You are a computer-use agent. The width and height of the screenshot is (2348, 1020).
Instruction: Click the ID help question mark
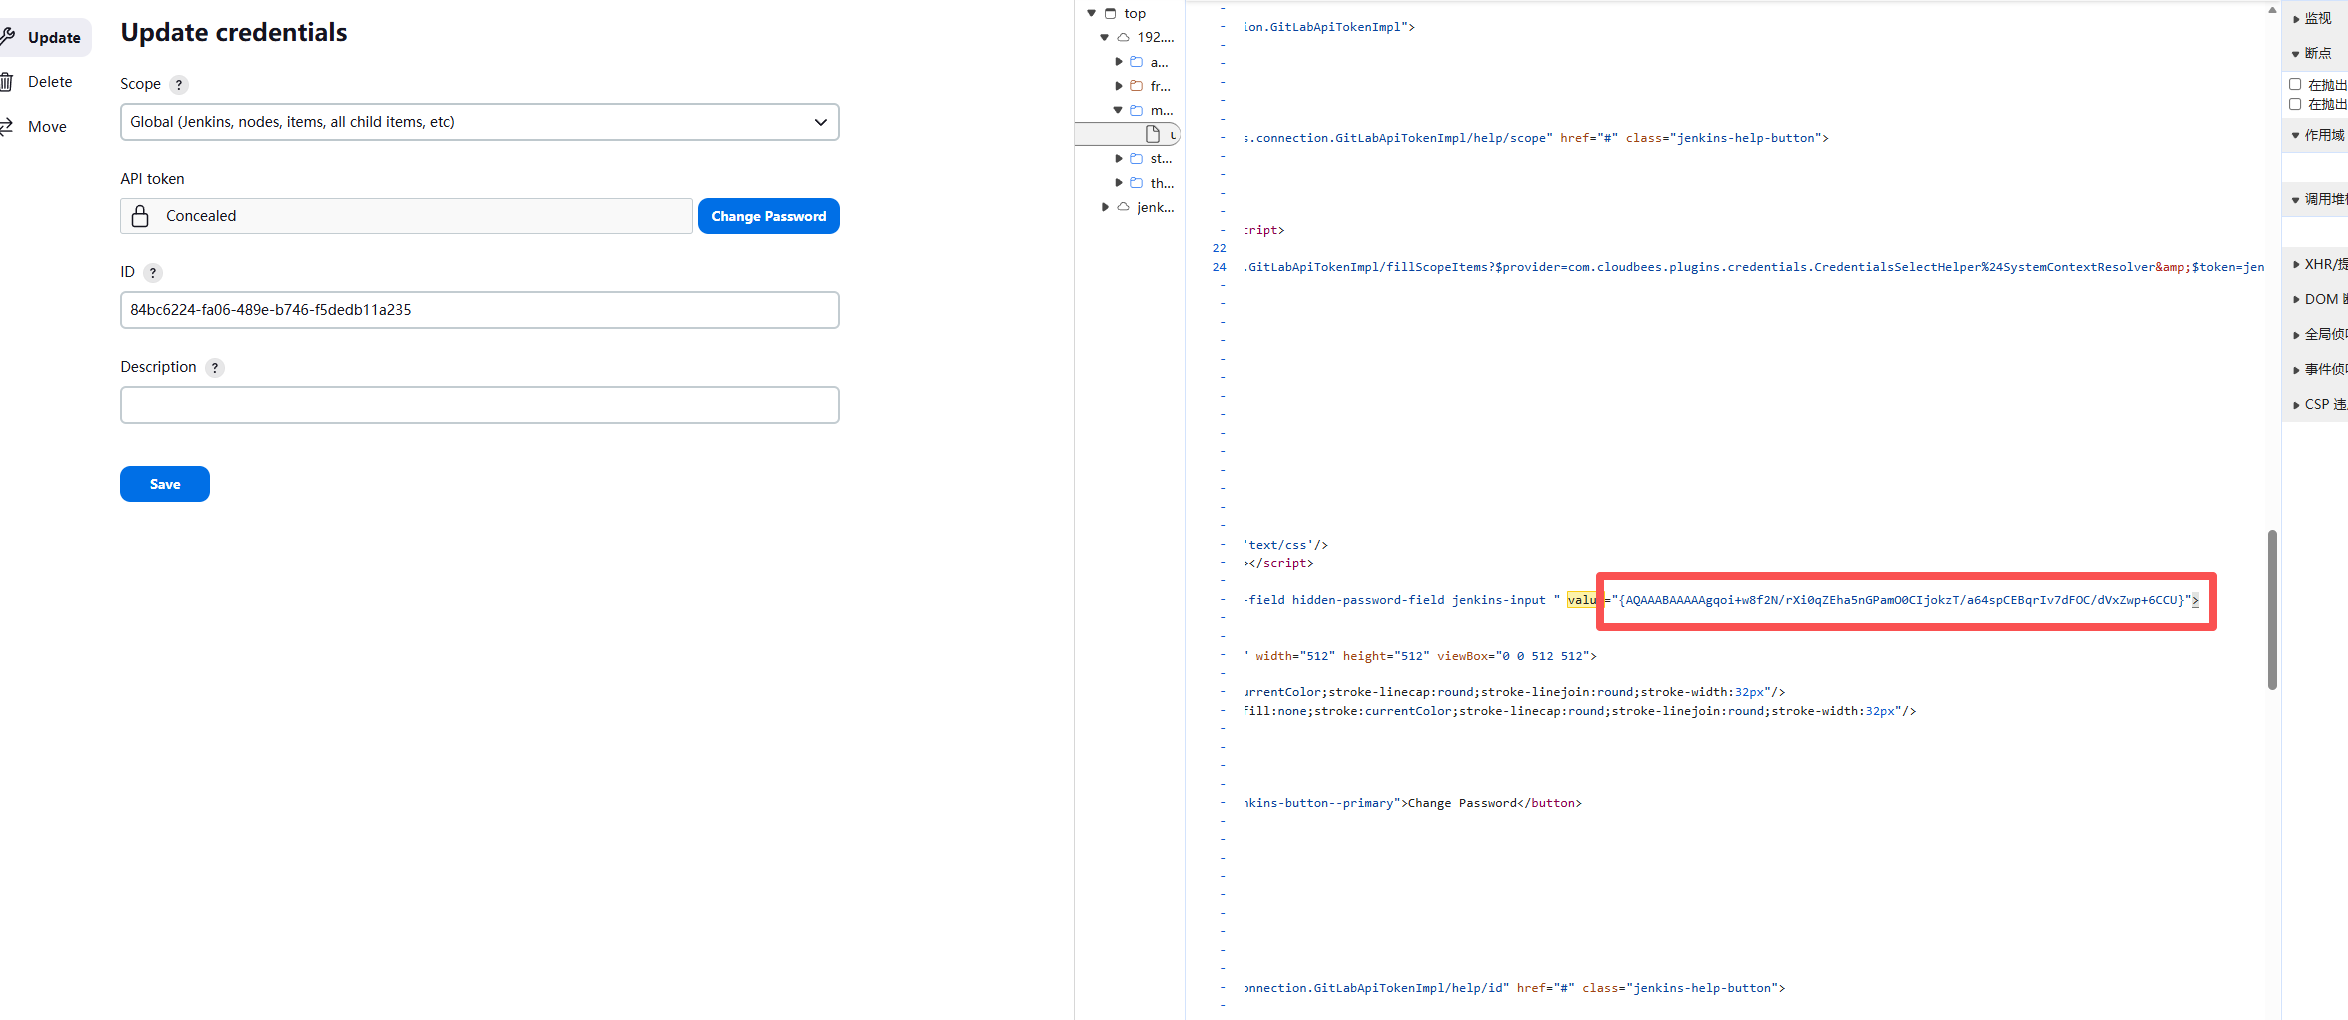(x=153, y=273)
